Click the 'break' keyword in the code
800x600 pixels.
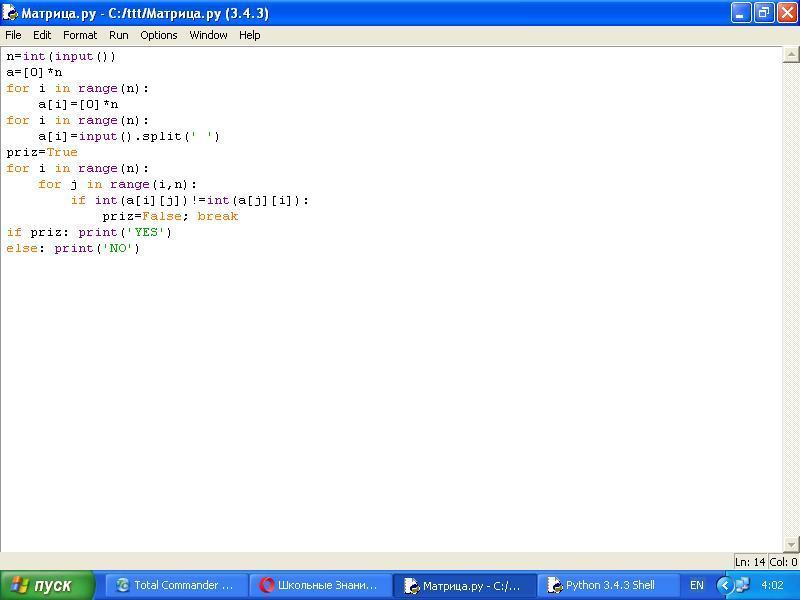click(218, 216)
